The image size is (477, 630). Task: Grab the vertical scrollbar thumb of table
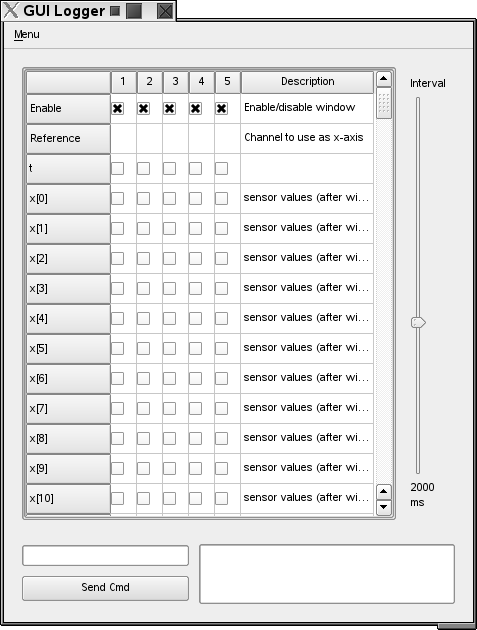(384, 103)
